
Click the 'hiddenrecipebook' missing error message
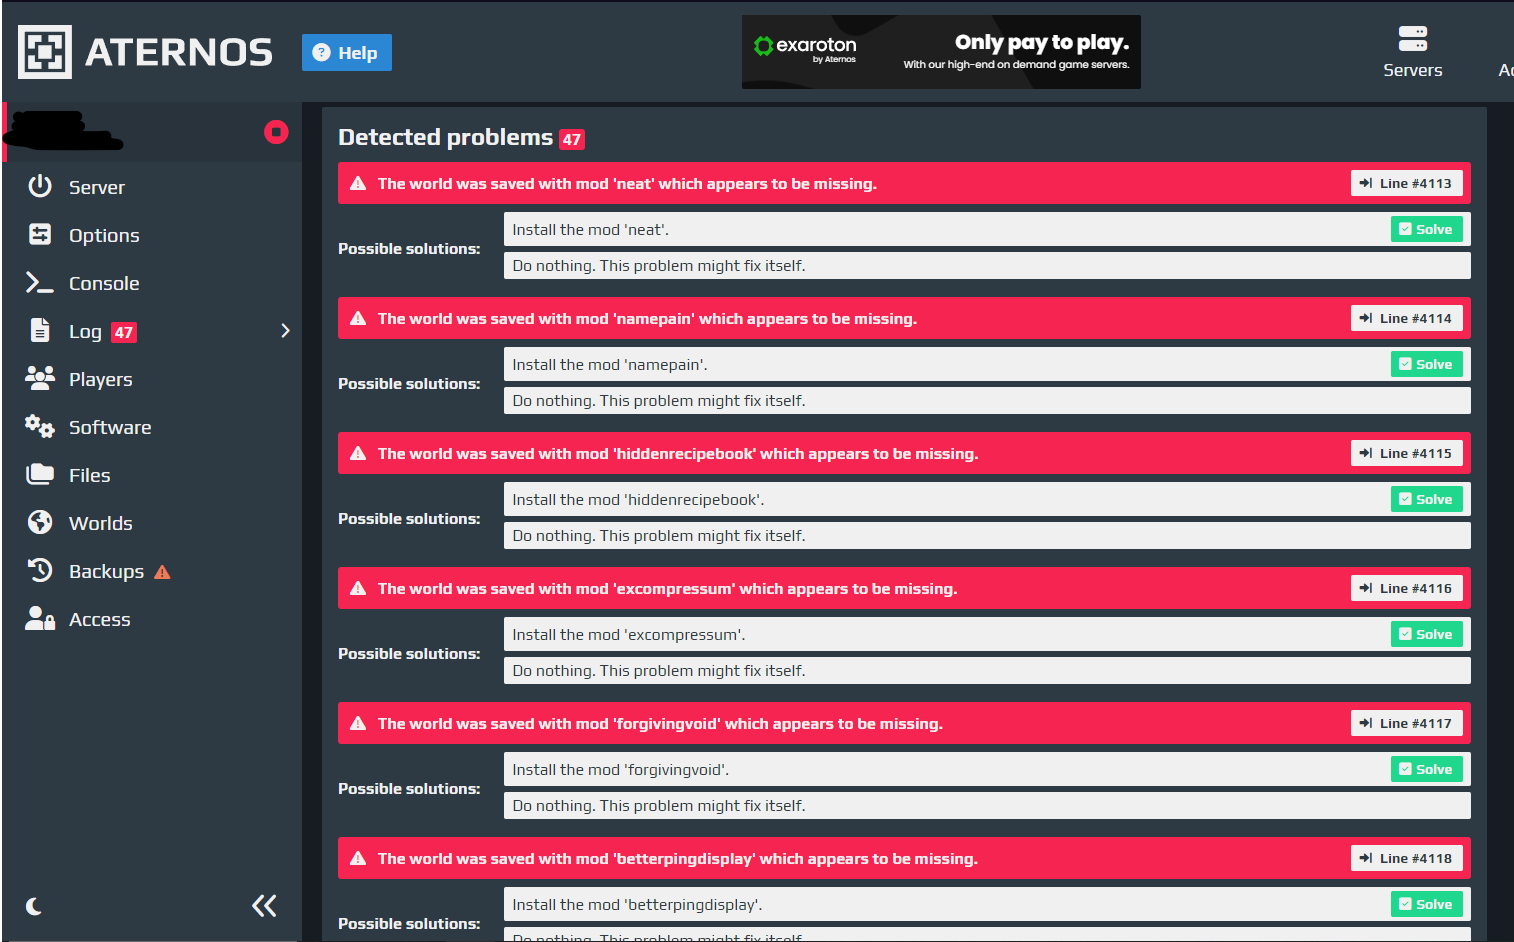[x=678, y=453]
